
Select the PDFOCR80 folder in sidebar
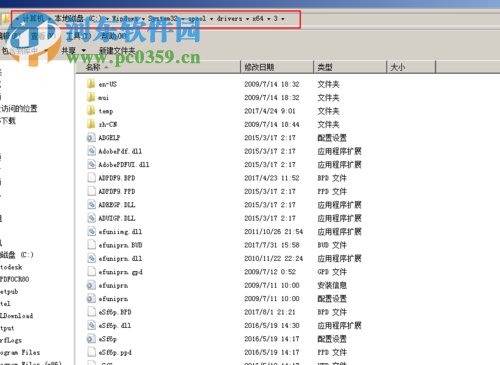(x=15, y=279)
